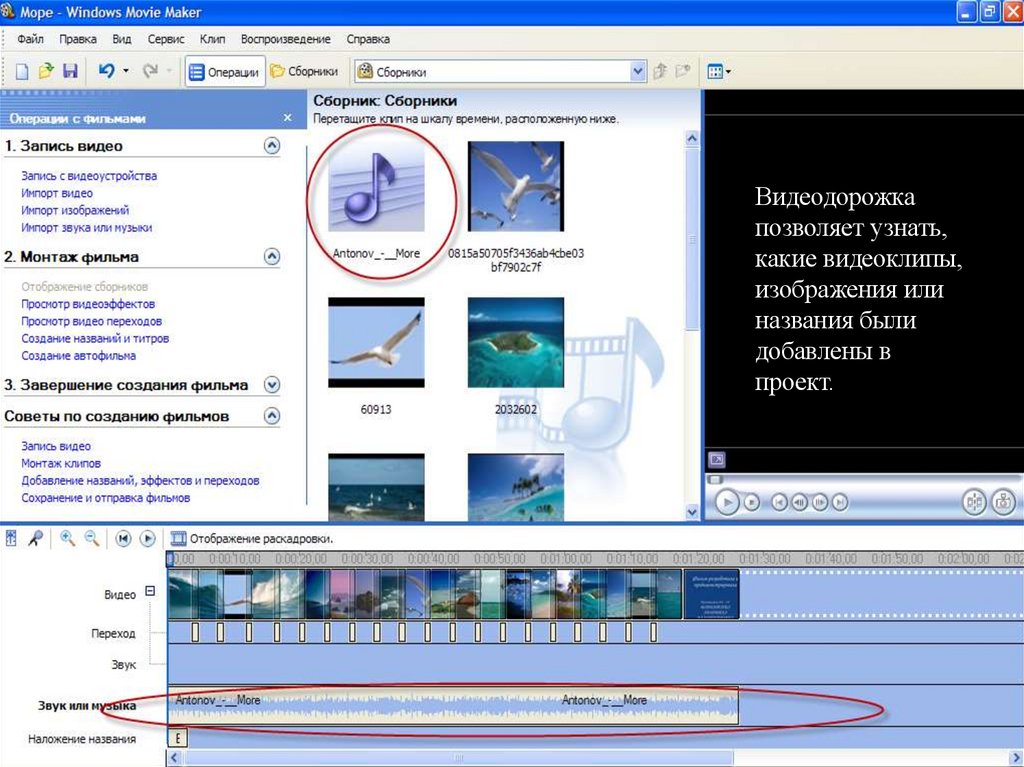The height and width of the screenshot is (767, 1024).
Task: Click the split clip button in preview monitor
Action: (x=974, y=502)
